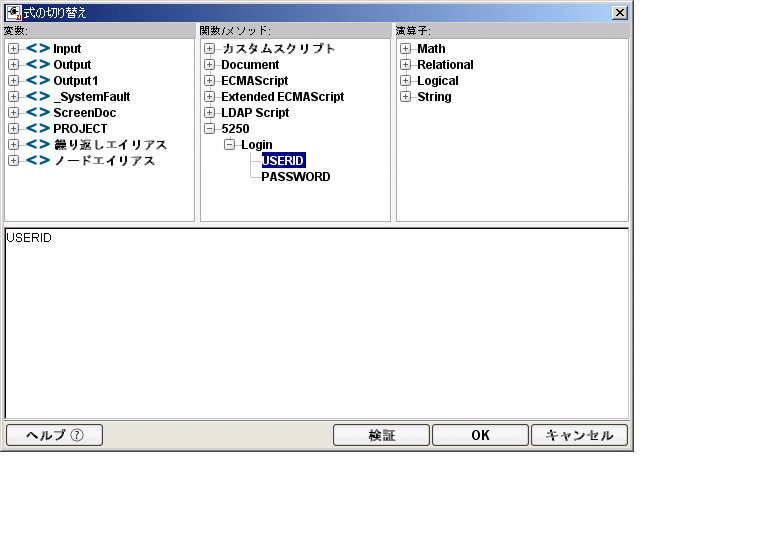Expand the Logical operators node
766x535 pixels.
click(x=405, y=81)
